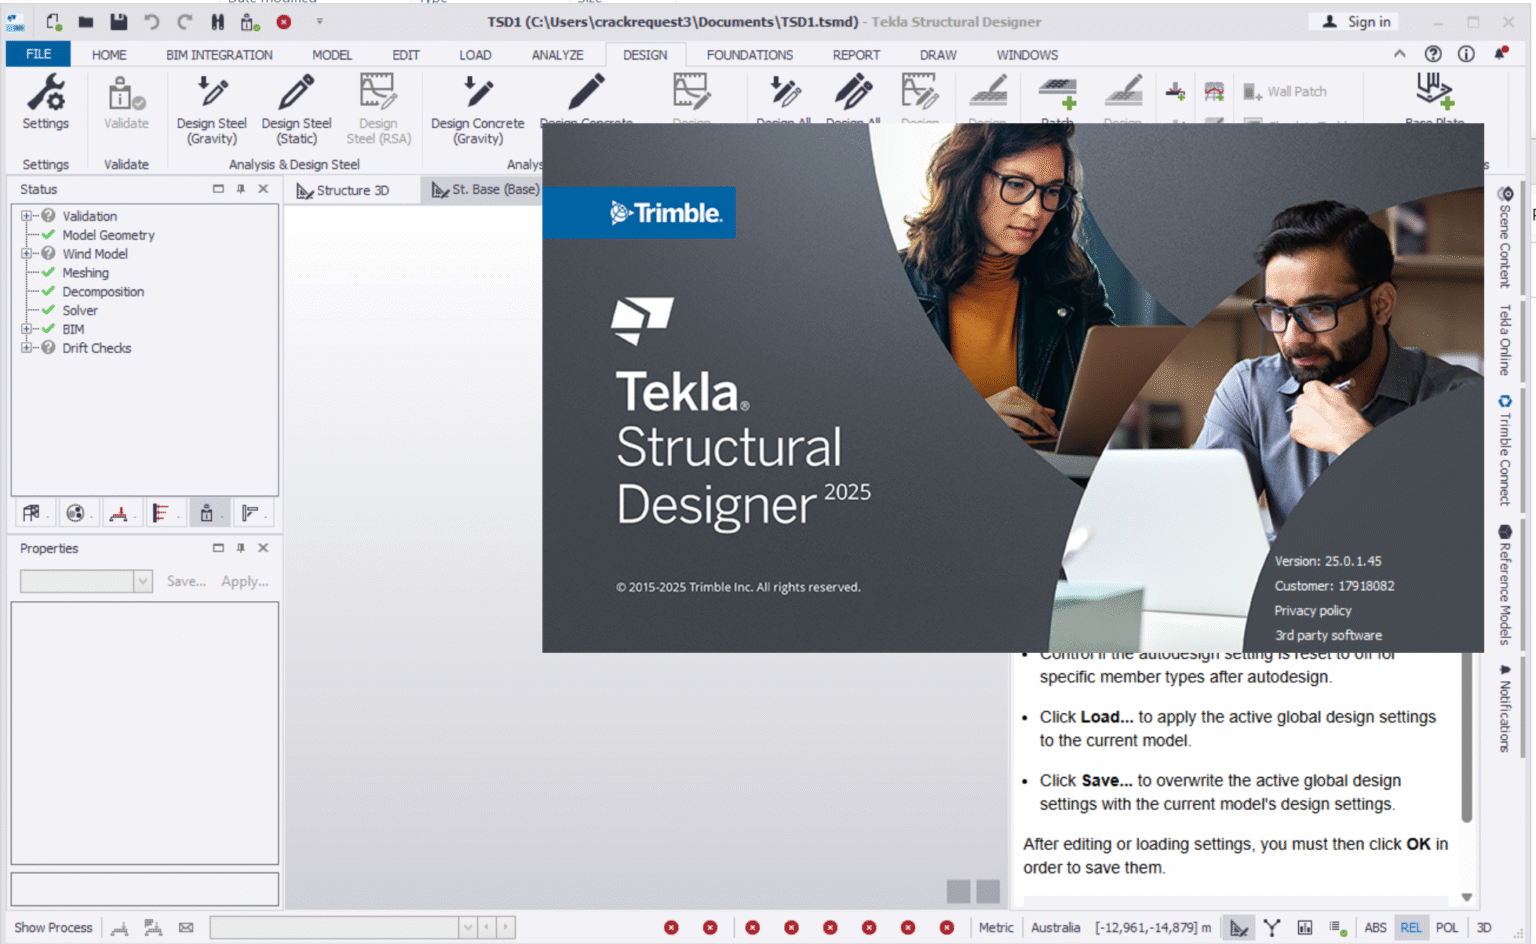Click the Y-shaped snap icon in status bar
This screenshot has width=1536, height=944.
[x=1272, y=927]
